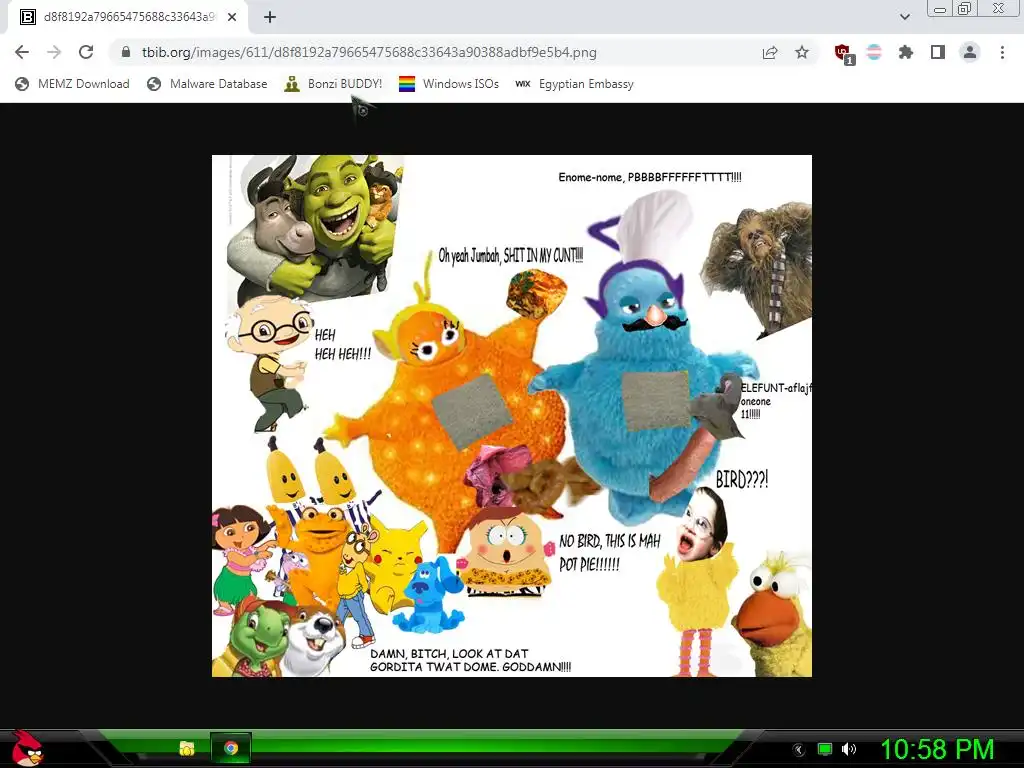Minimize the browser window
The image size is (1024, 768).
[940, 9]
